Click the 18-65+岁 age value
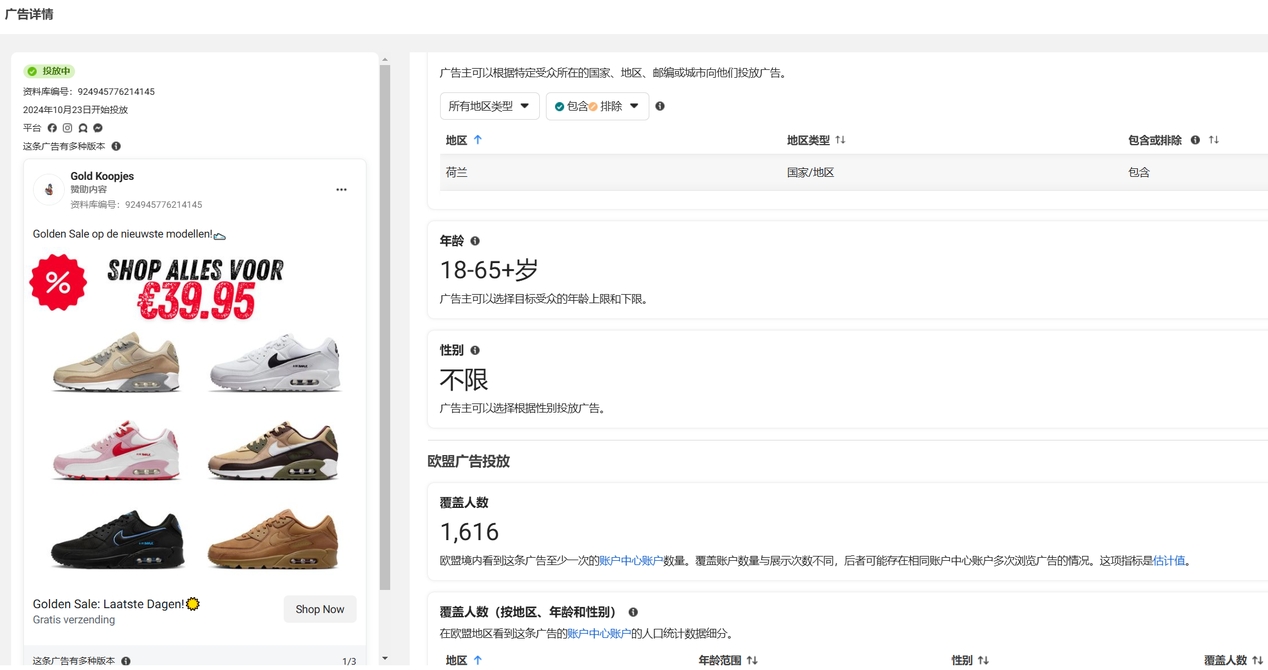Image resolution: width=1268 pixels, height=670 pixels. click(489, 269)
